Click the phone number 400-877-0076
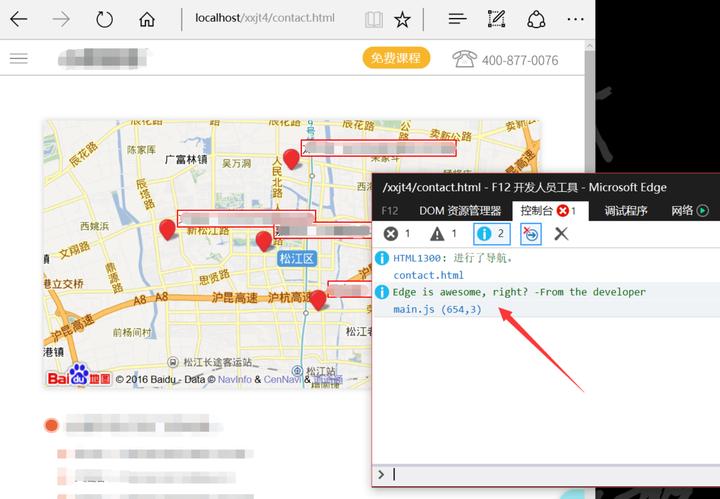This screenshot has width=720, height=499. [x=520, y=60]
